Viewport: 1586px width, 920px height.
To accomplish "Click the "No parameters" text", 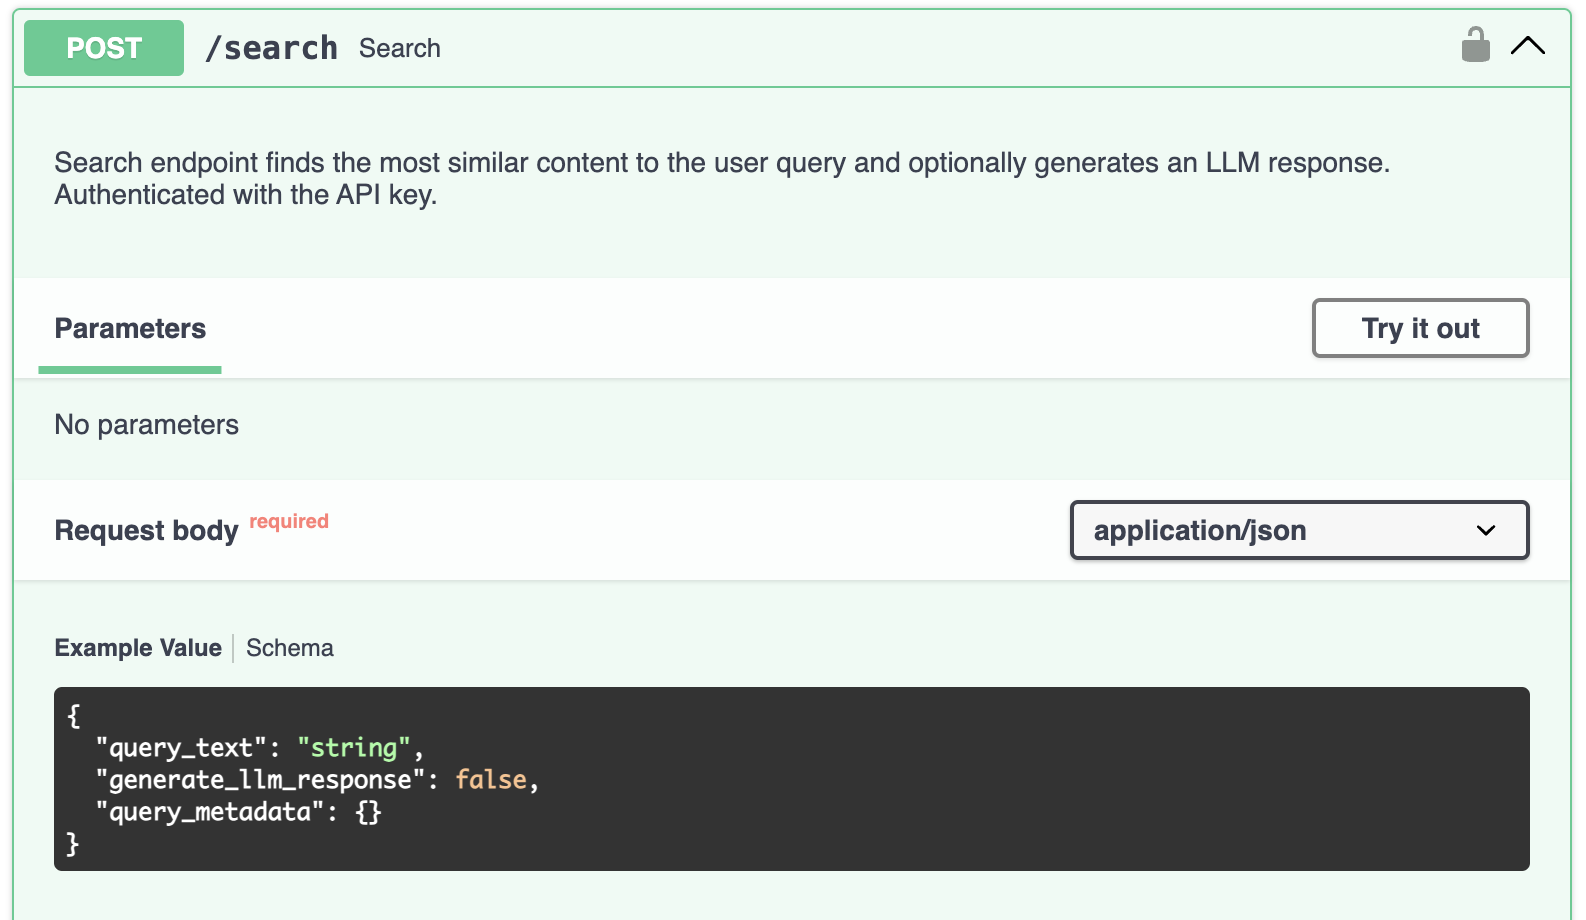I will point(147,425).
